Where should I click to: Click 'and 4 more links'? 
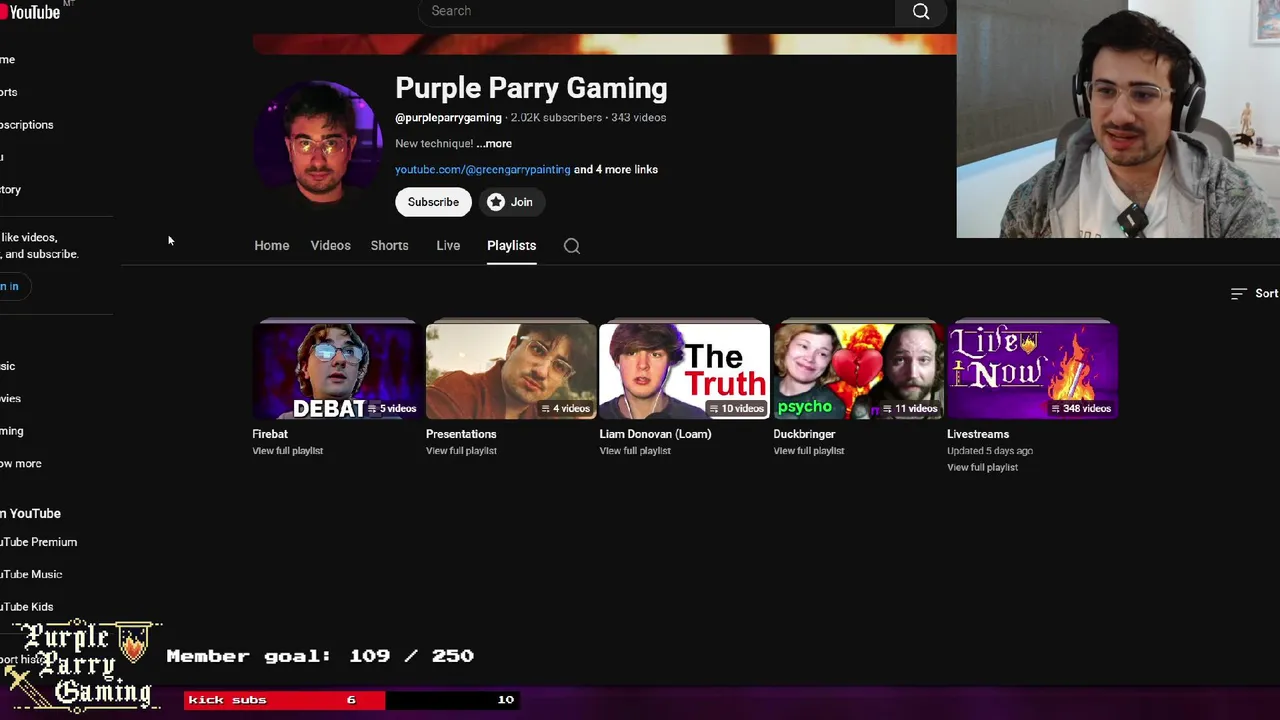tap(616, 170)
